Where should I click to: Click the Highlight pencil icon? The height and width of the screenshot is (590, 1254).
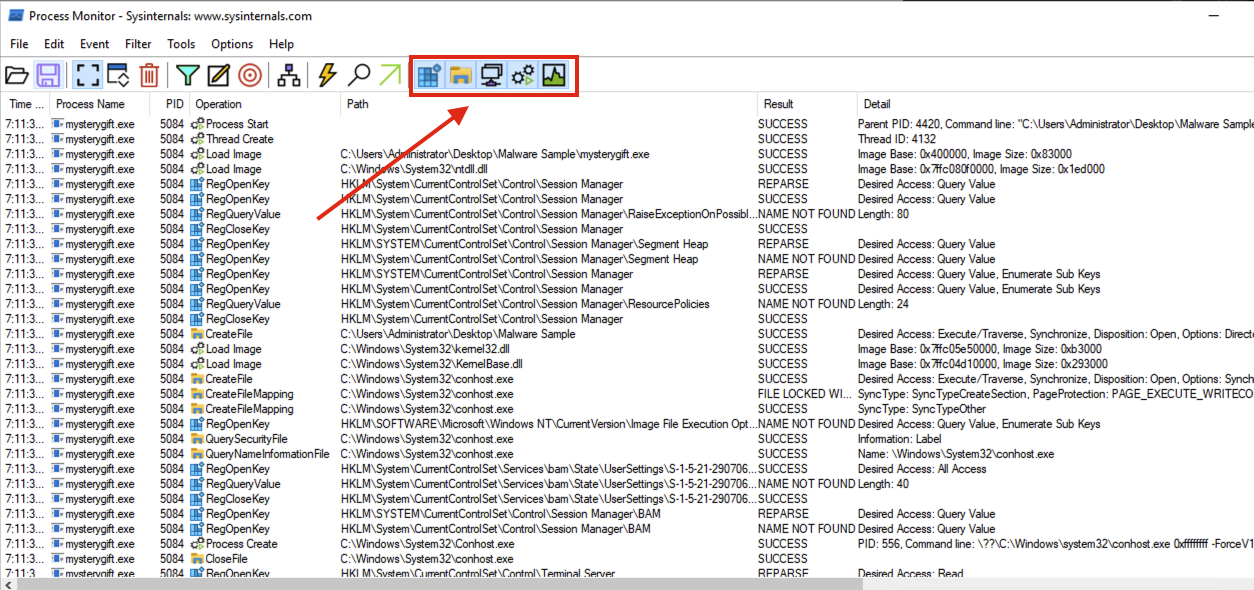218,75
